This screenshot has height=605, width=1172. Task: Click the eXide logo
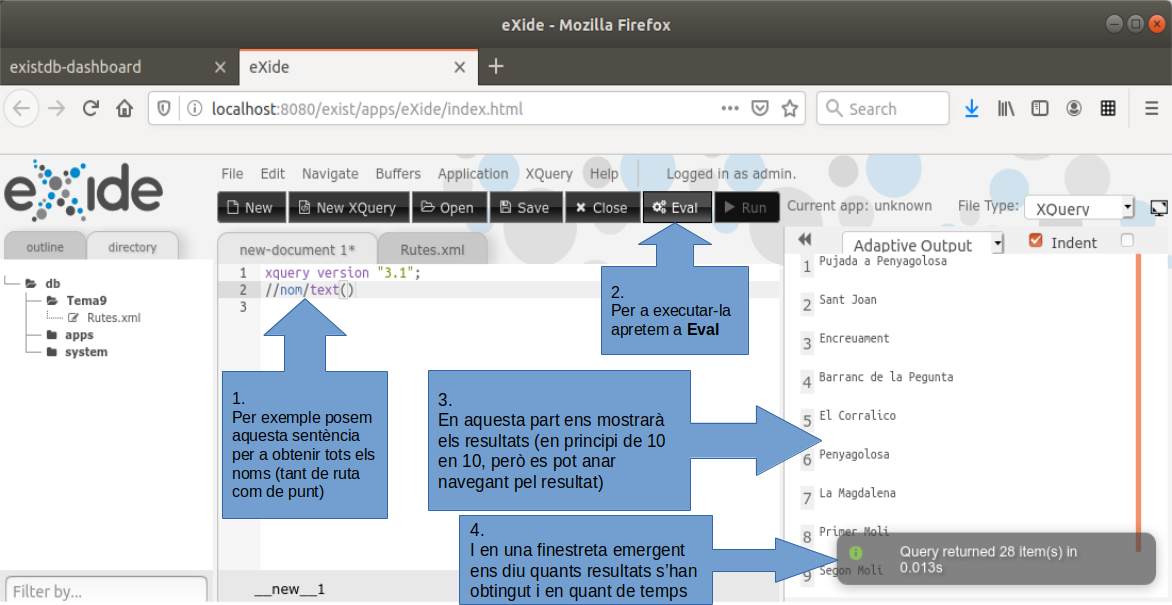point(84,190)
